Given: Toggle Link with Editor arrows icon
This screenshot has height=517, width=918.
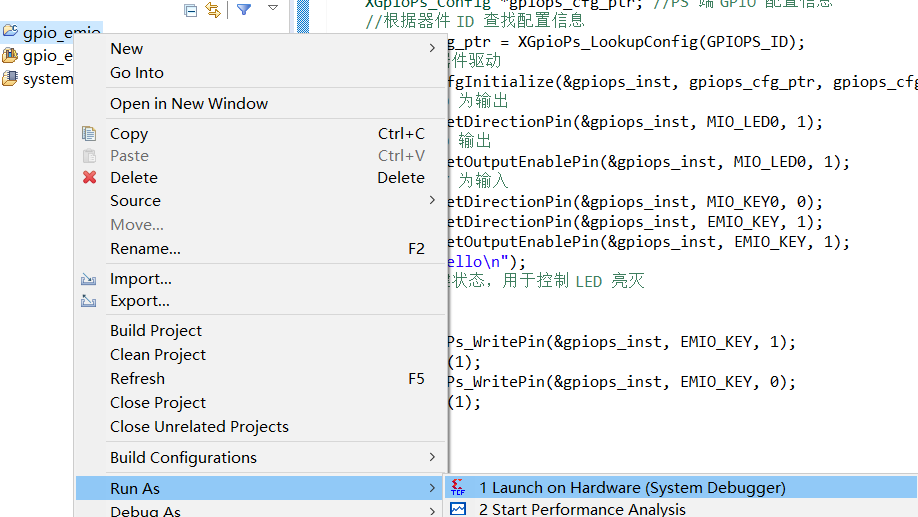Looking at the screenshot, I should pyautogui.click(x=213, y=9).
